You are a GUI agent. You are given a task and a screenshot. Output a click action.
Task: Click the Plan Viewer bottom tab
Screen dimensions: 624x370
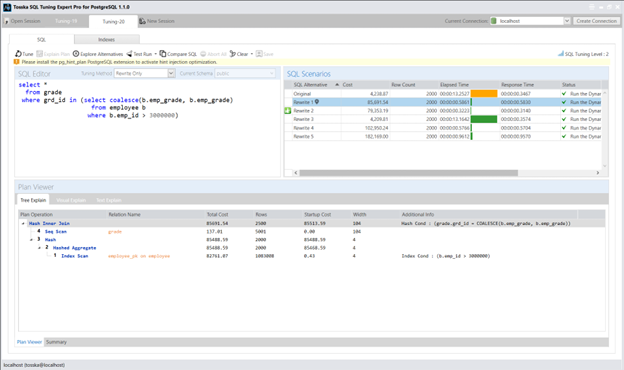pyautogui.click(x=29, y=342)
